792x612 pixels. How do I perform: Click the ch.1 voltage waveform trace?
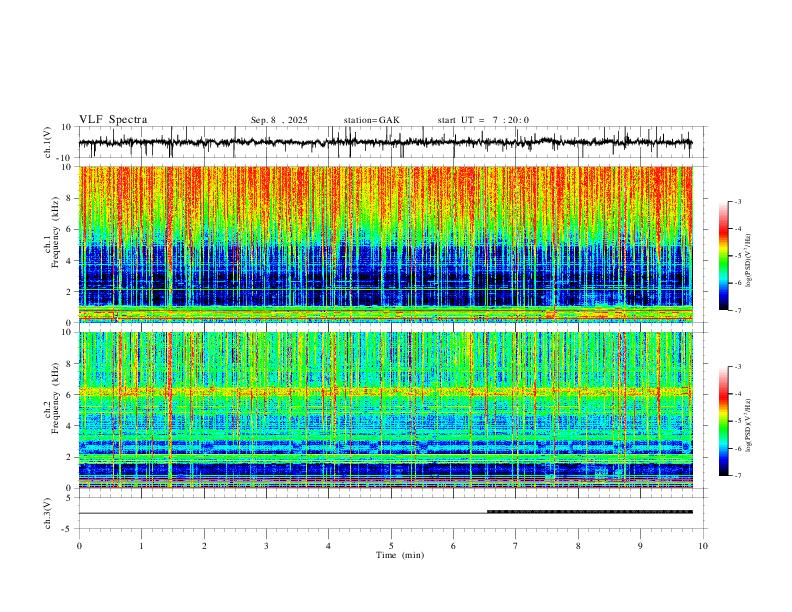coord(385,142)
